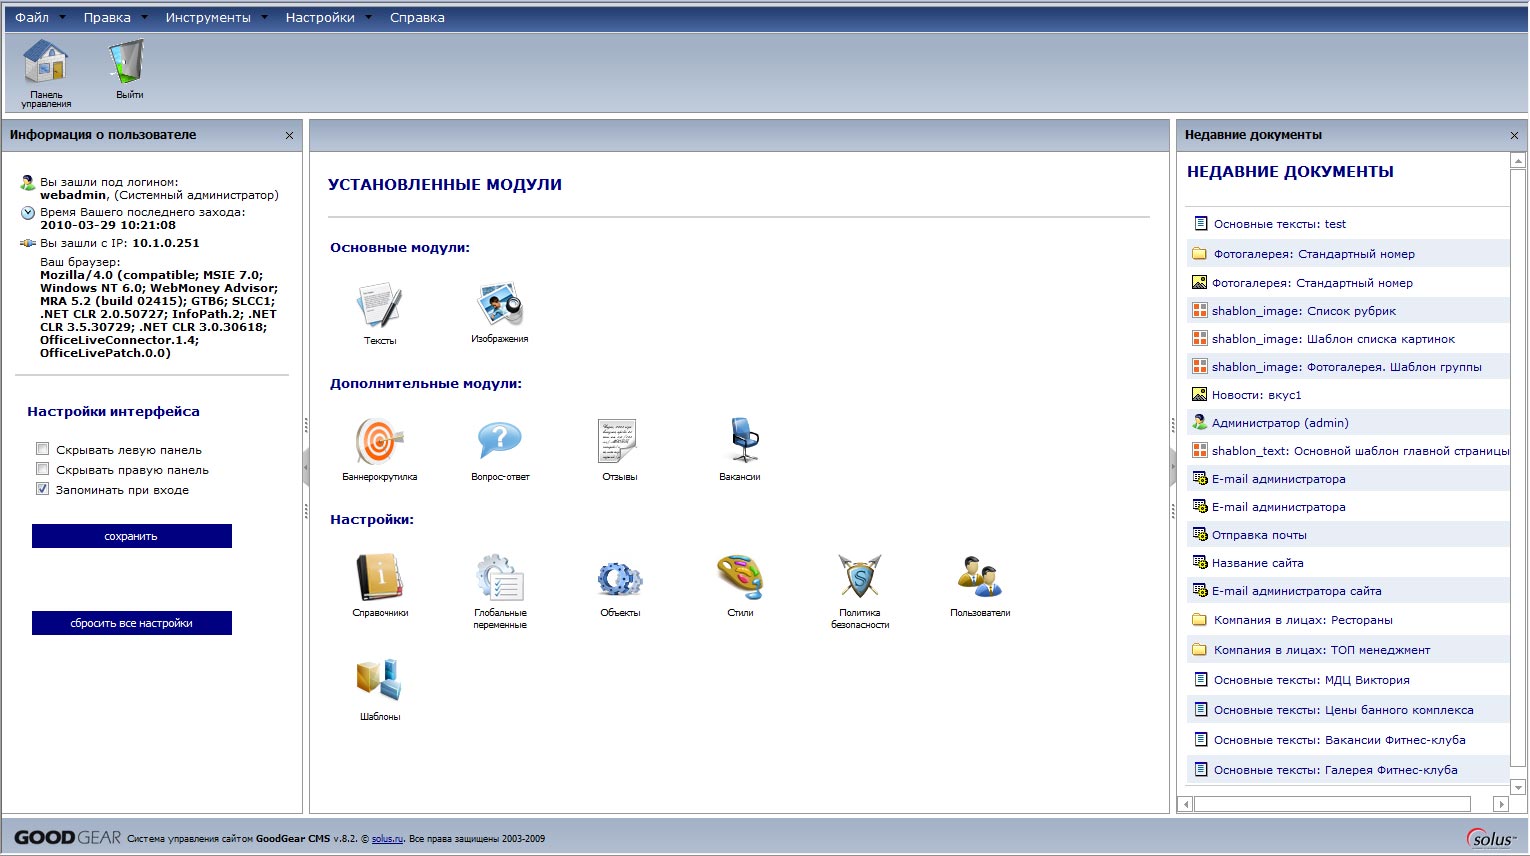
Task: Close the Недавние документы panel
Action: click(x=1514, y=135)
